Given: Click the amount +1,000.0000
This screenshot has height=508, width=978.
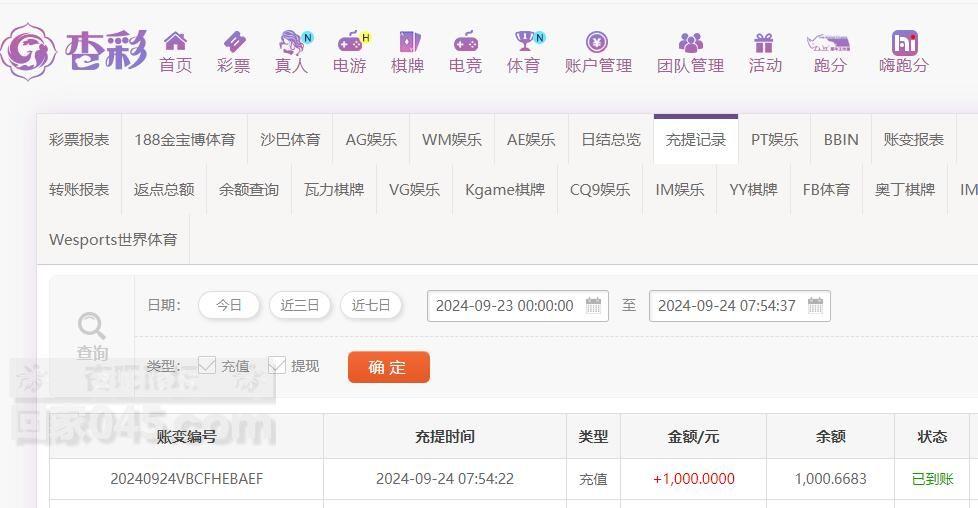Looking at the screenshot, I should tap(694, 479).
